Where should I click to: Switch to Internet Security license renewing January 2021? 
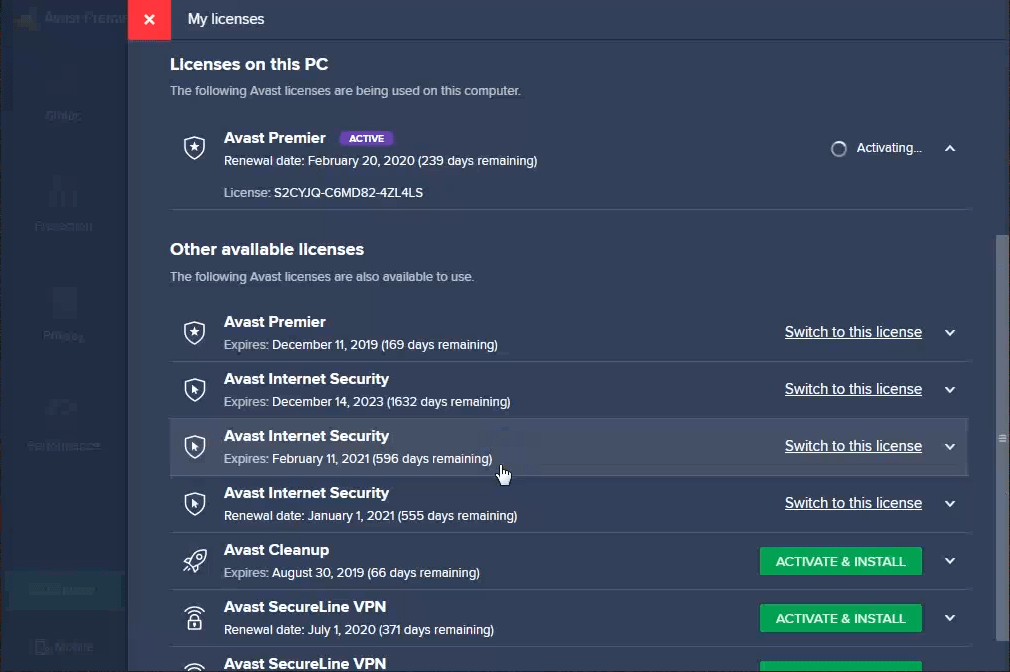point(853,503)
